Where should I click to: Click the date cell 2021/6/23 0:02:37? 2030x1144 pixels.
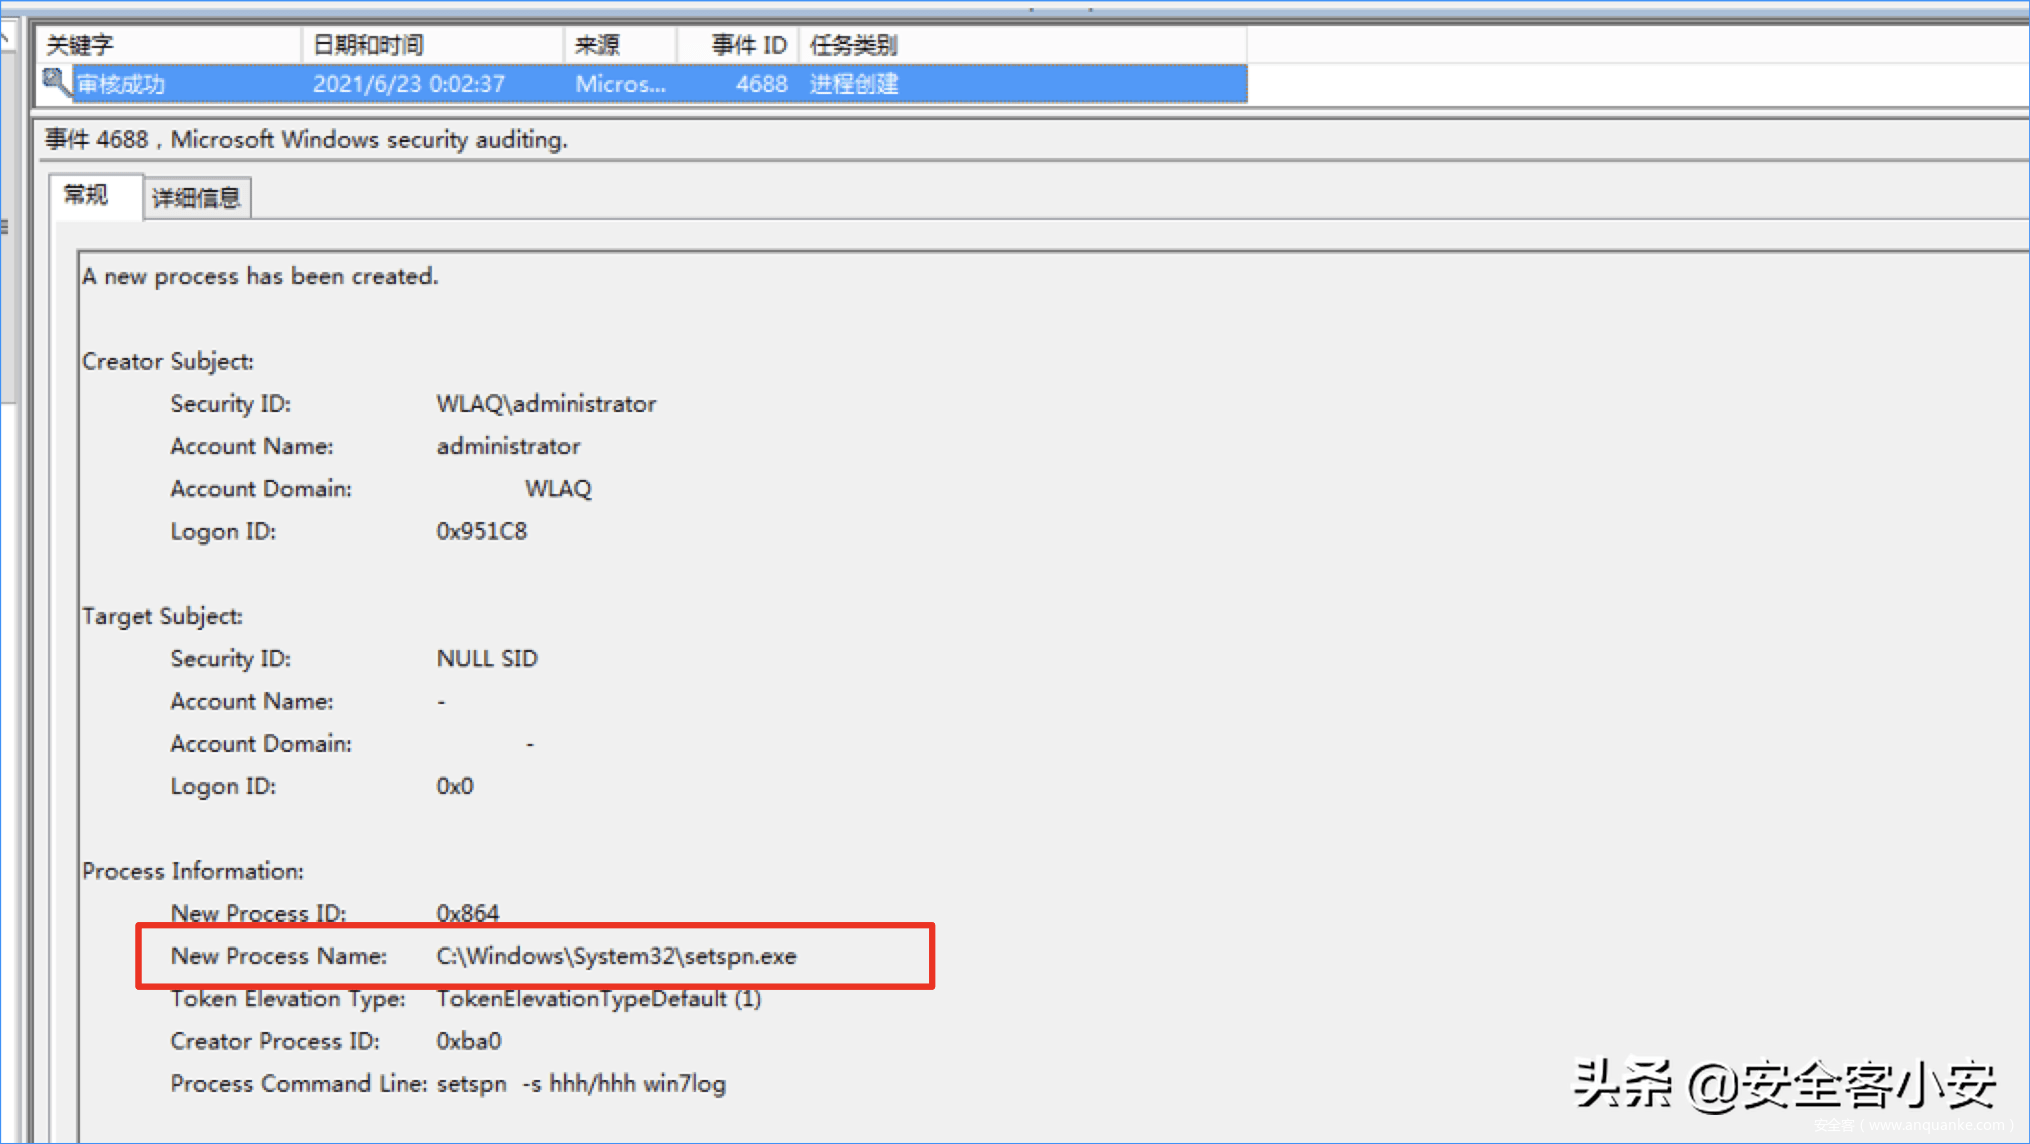pyautogui.click(x=409, y=84)
